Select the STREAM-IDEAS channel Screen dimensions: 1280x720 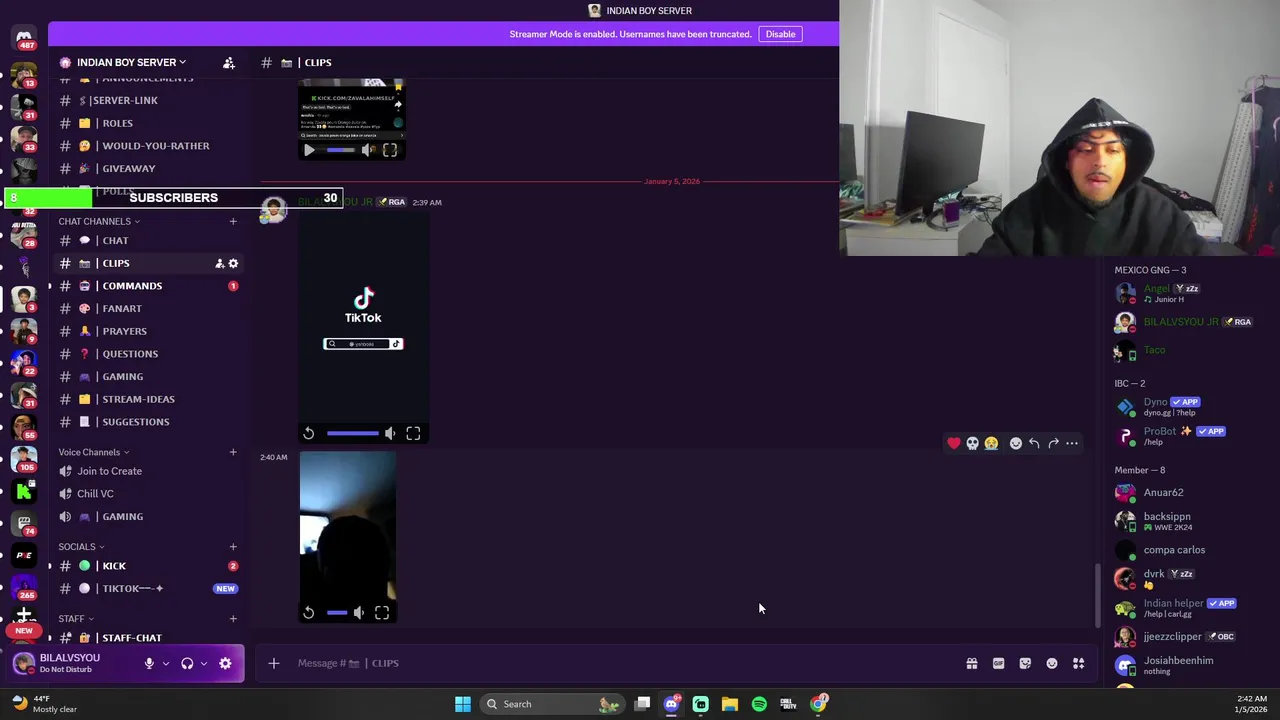point(147,399)
